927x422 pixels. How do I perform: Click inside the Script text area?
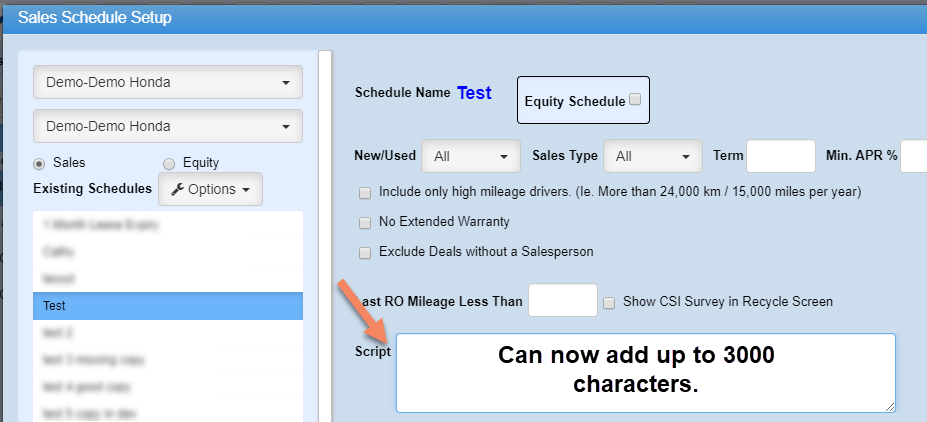[x=645, y=372]
